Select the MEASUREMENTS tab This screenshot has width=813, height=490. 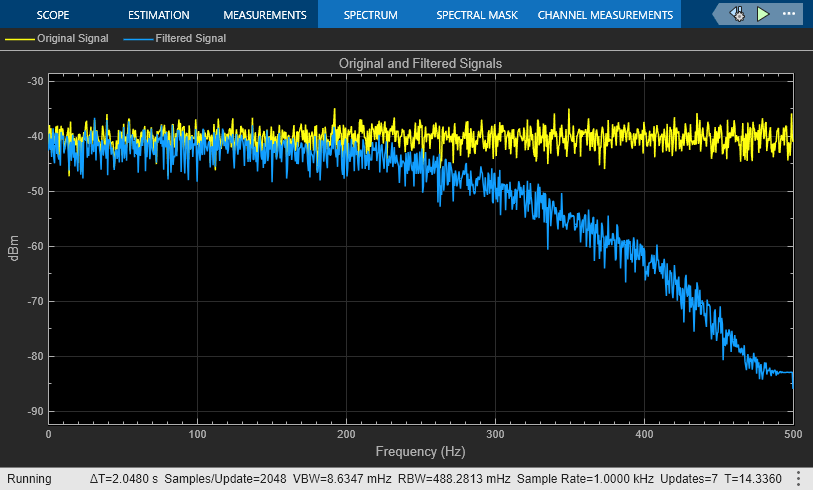click(264, 15)
